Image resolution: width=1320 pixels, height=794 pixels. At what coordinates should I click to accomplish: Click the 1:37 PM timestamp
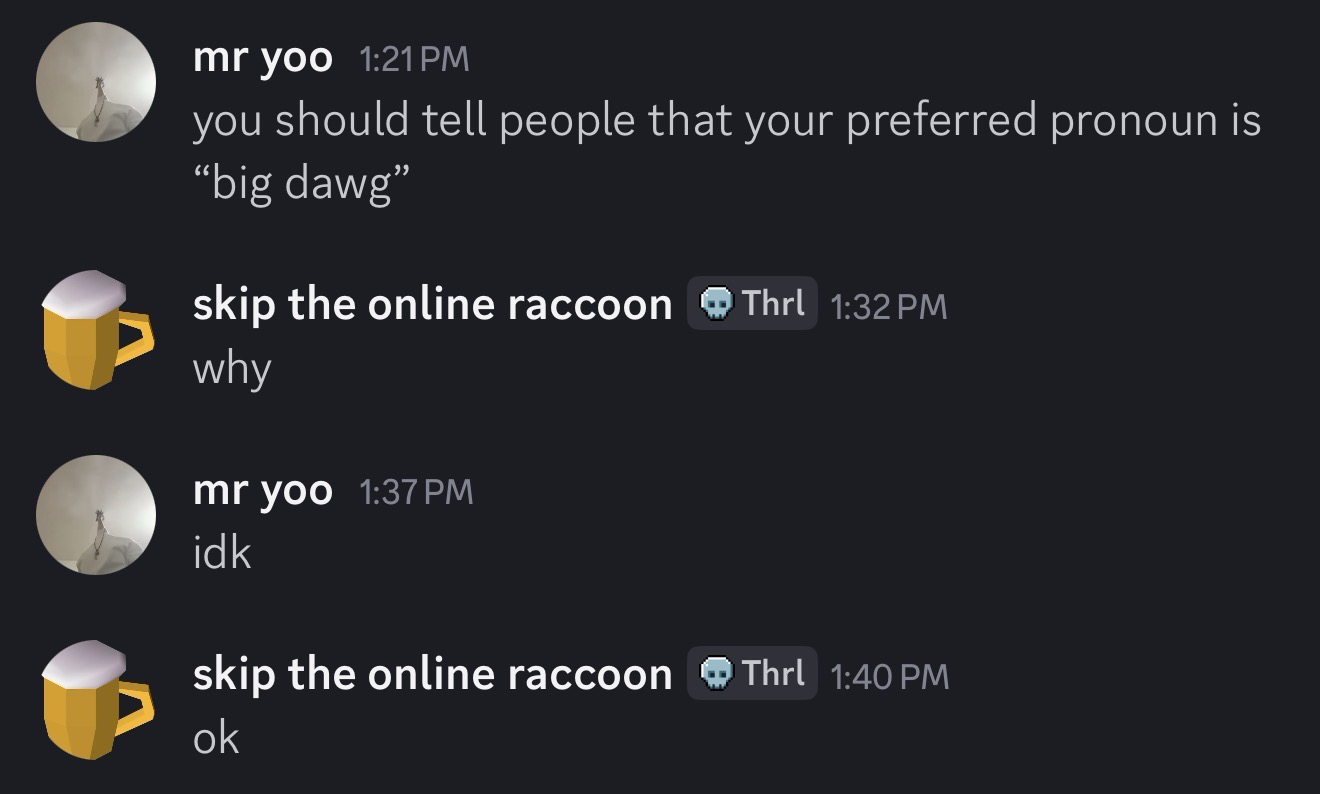point(415,492)
